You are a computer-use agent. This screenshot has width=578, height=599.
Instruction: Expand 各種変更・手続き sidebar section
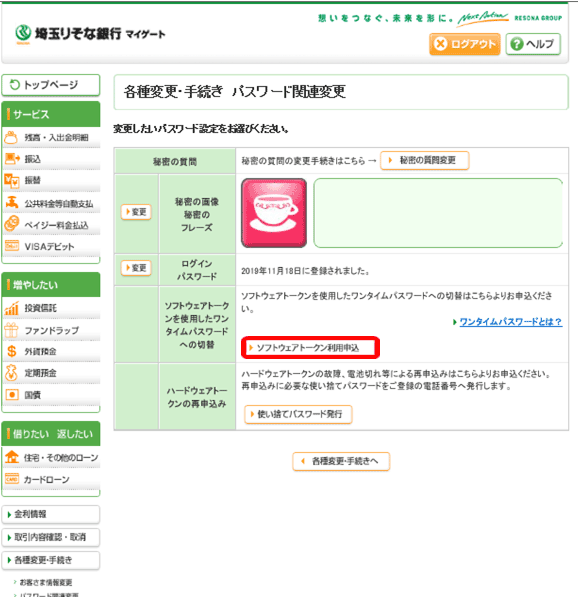click(x=51, y=560)
